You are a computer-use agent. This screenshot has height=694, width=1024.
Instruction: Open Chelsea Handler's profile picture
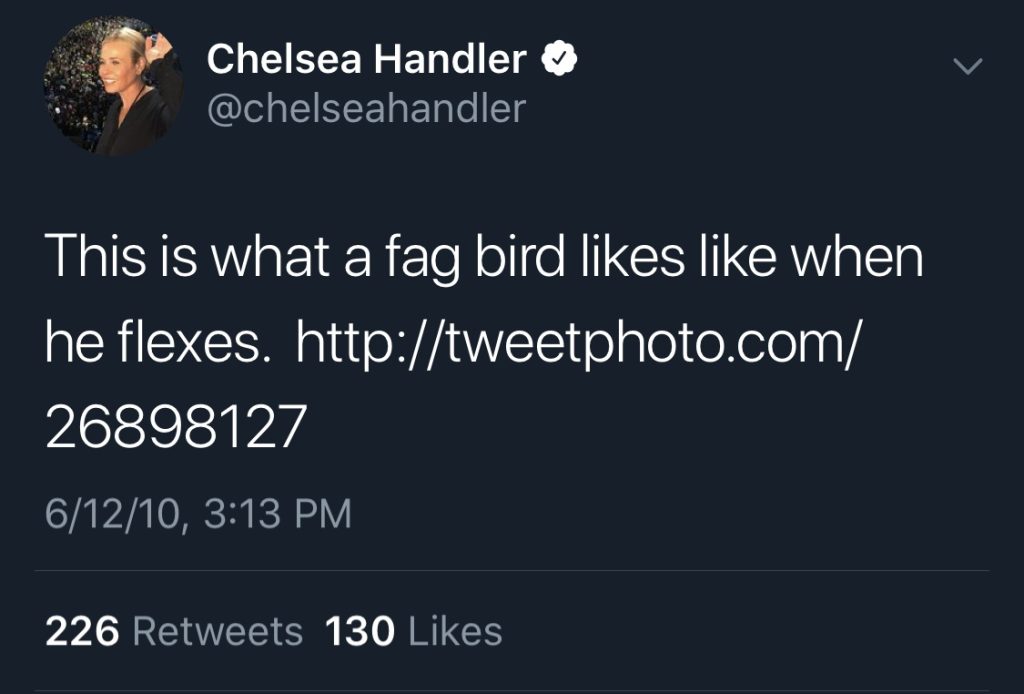[x=114, y=86]
